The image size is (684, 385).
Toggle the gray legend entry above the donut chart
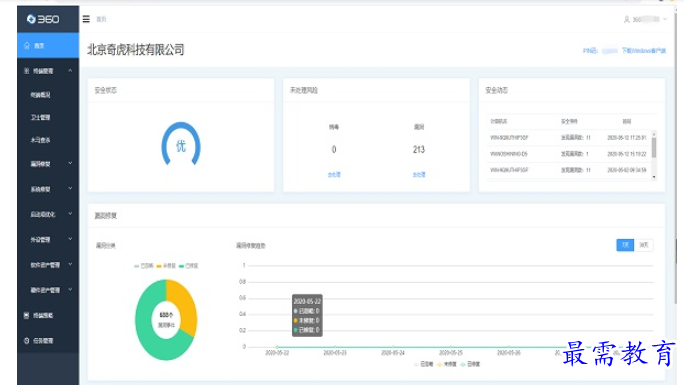pos(144,266)
